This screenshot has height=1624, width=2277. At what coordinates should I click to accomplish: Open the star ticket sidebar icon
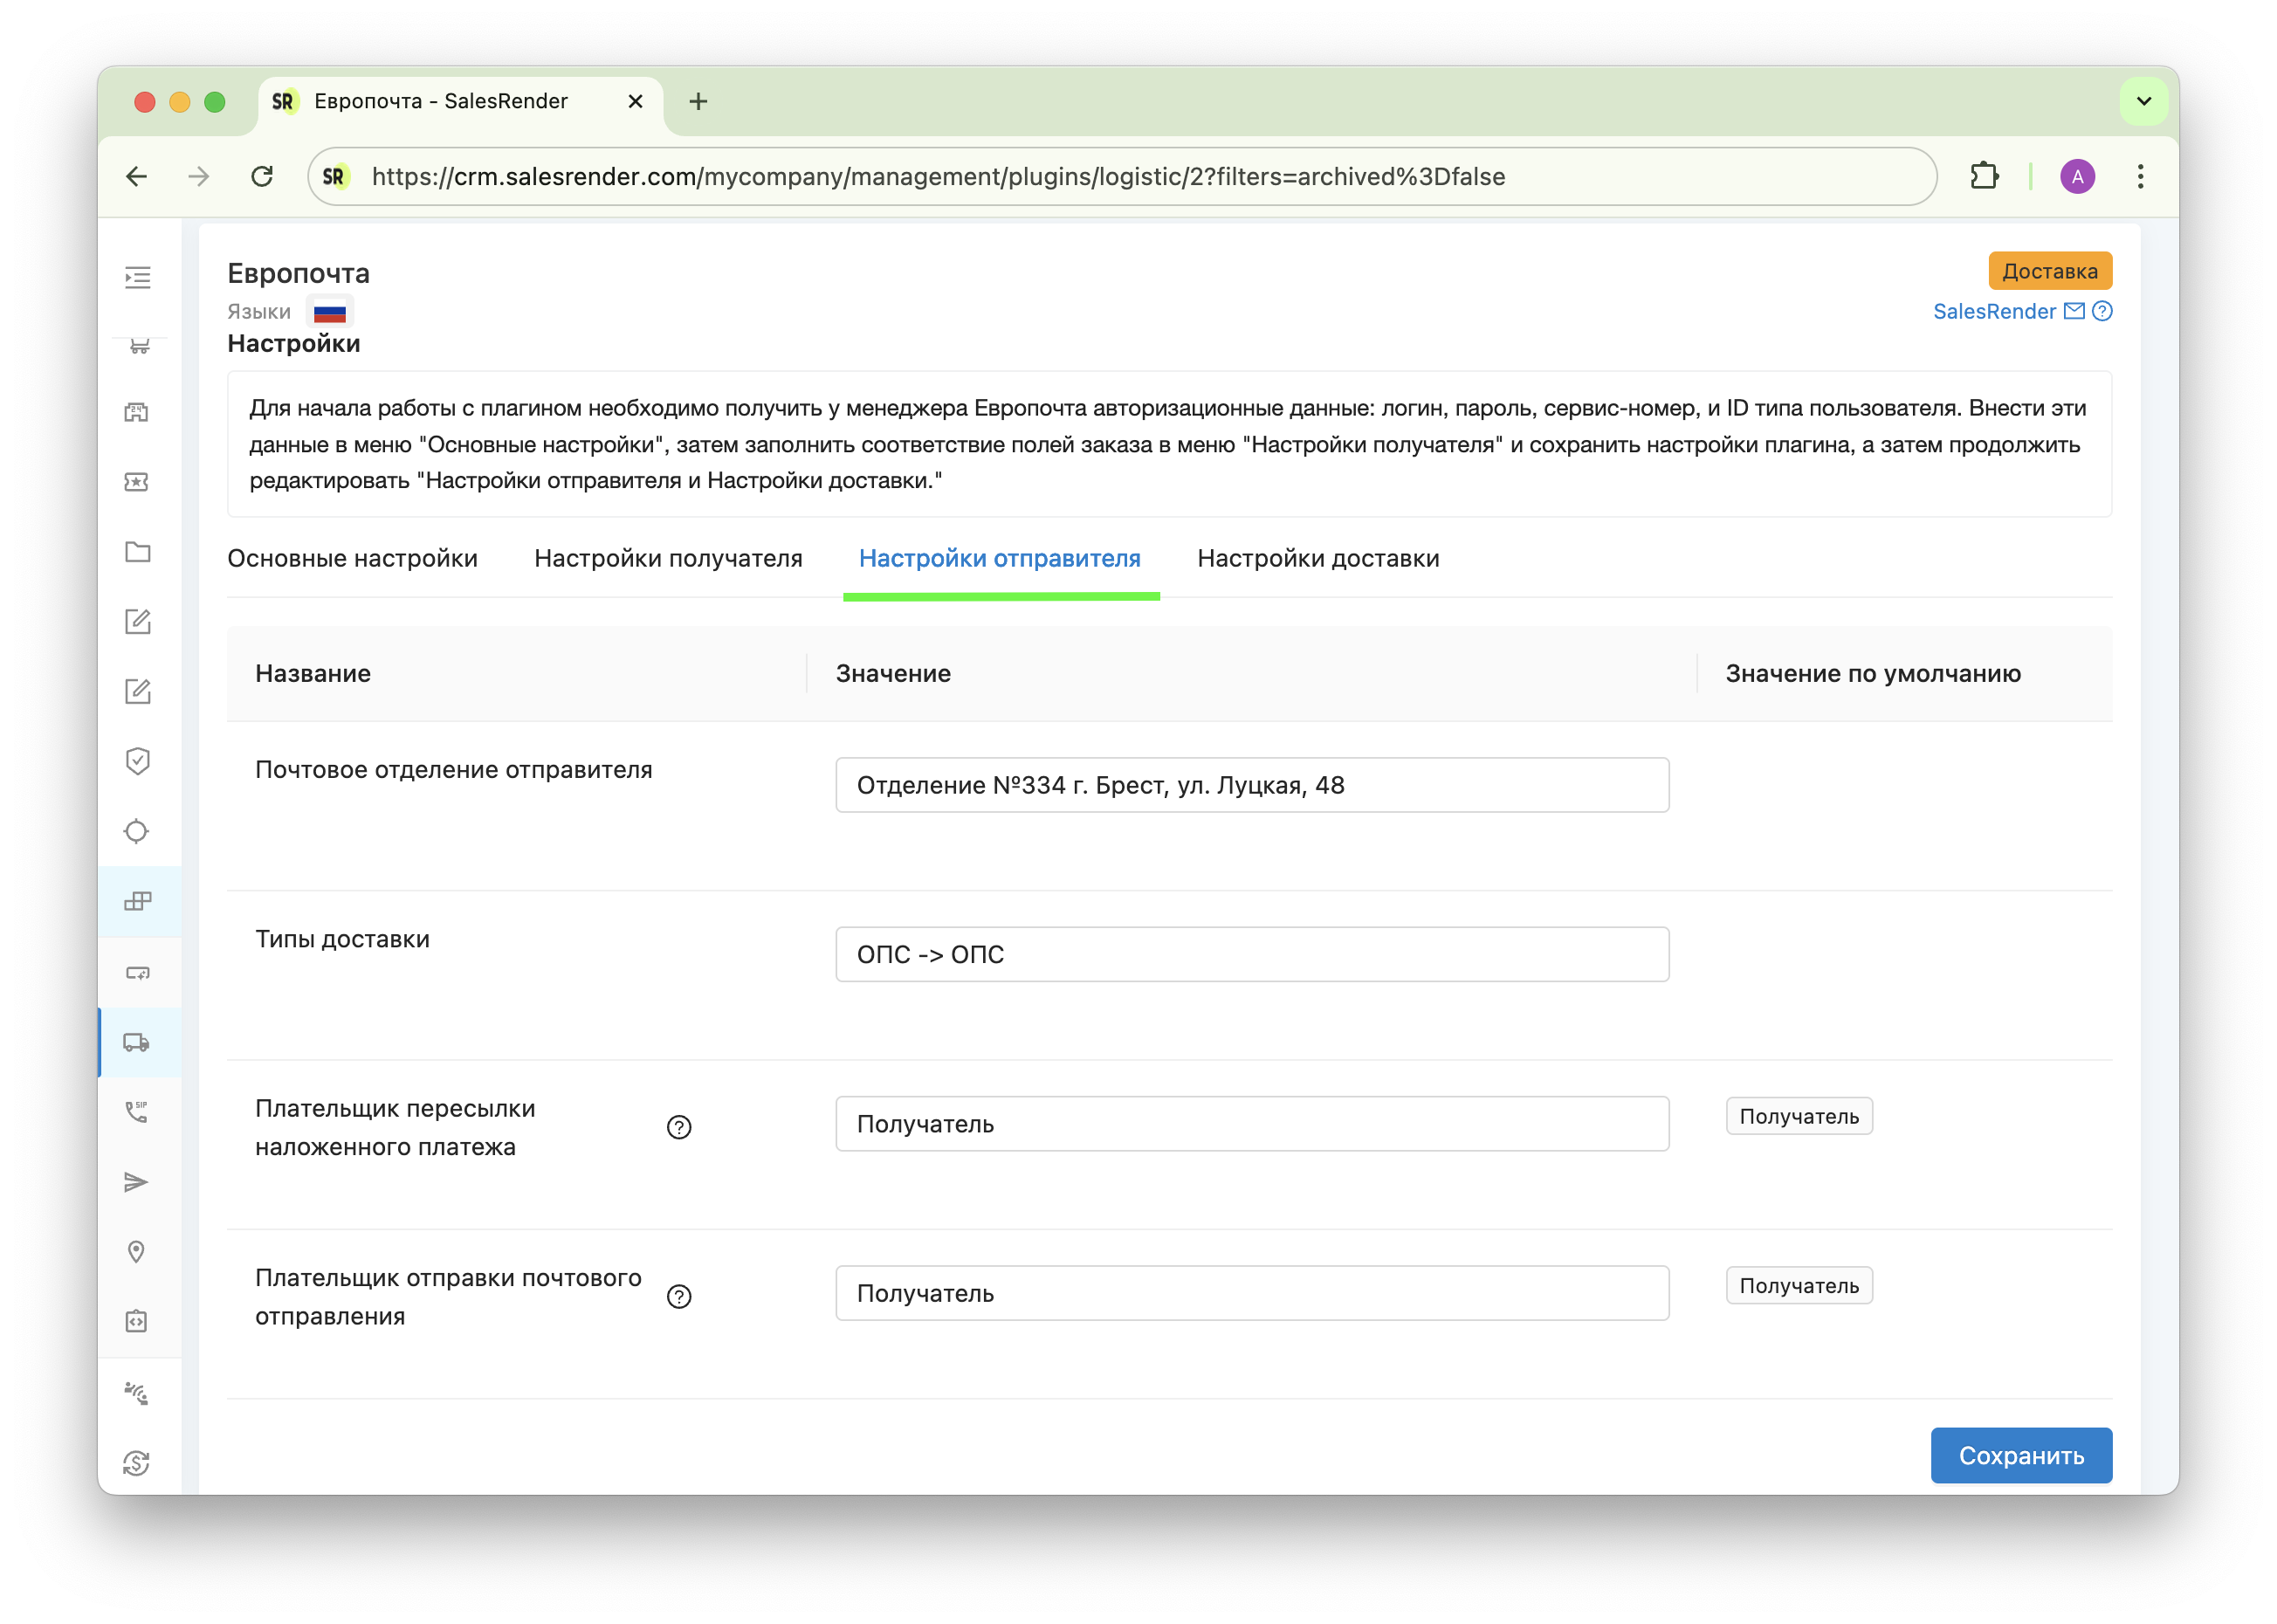[137, 482]
